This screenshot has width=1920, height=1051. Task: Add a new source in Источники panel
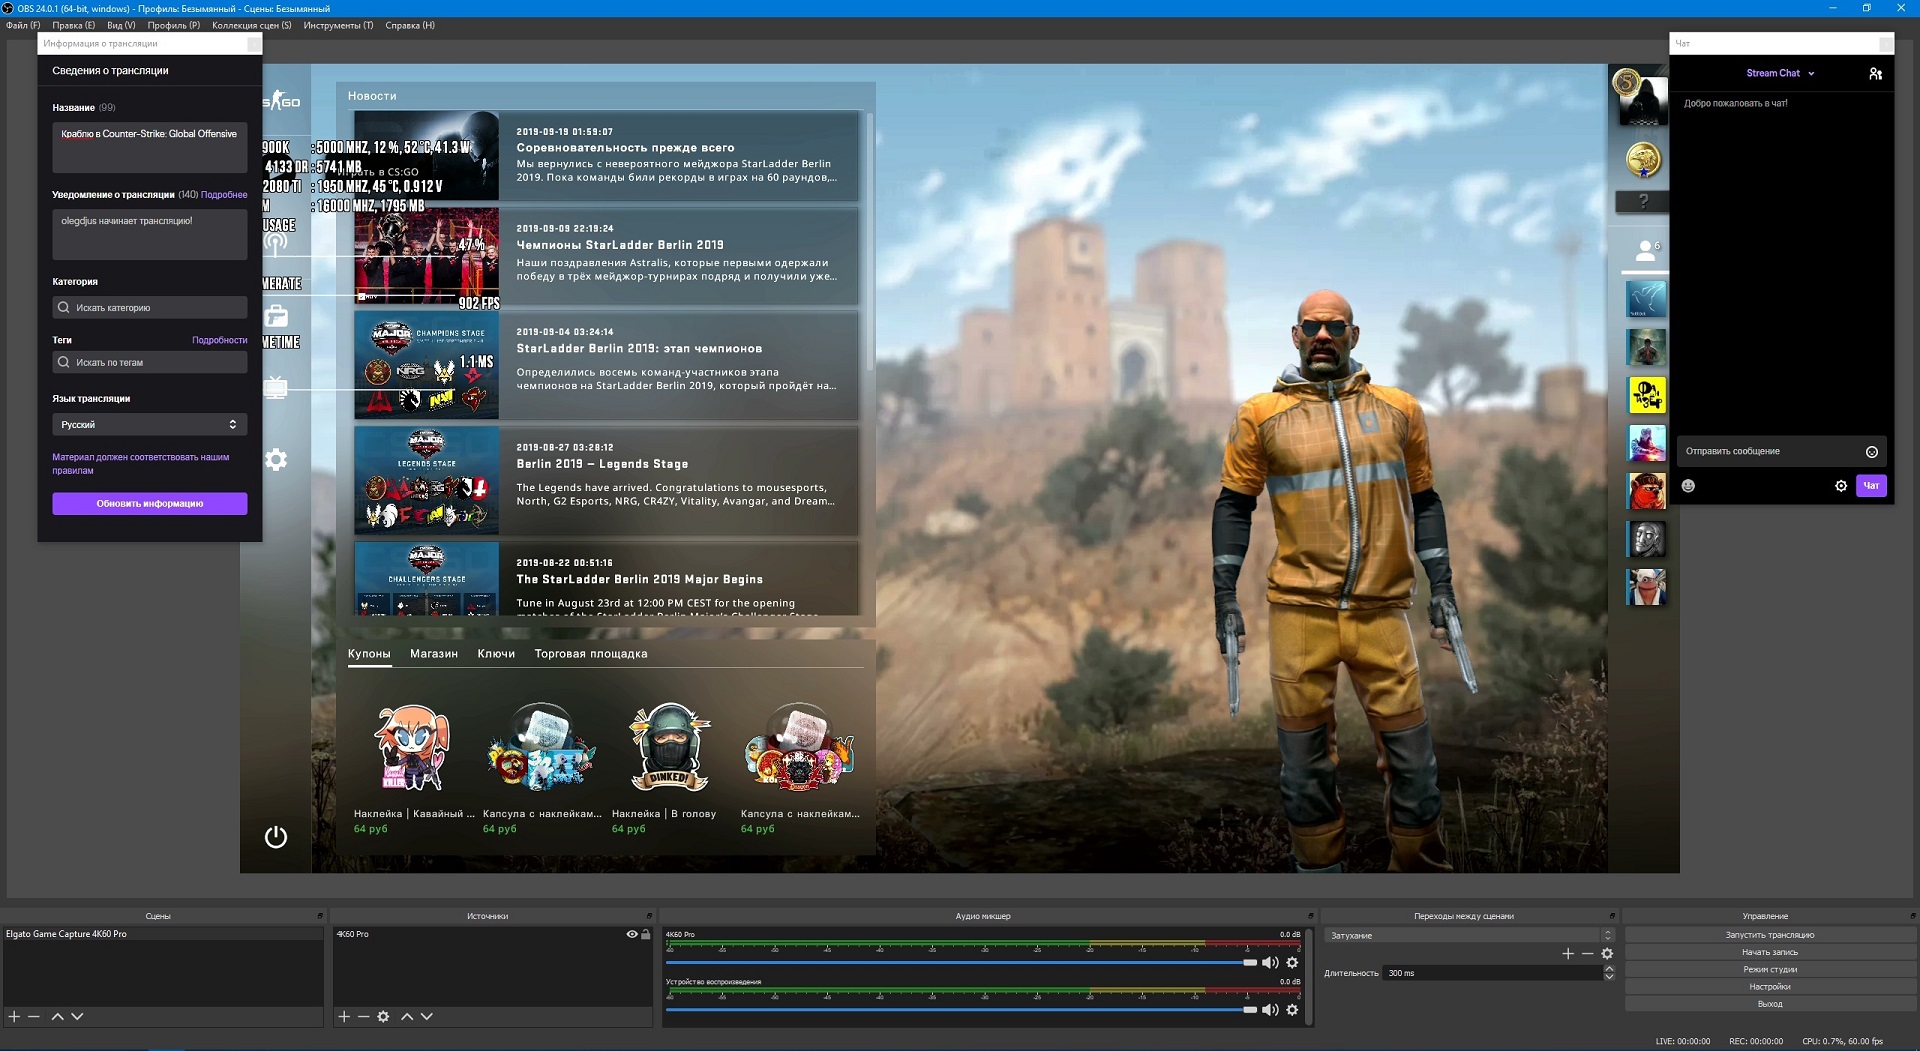tap(344, 1016)
